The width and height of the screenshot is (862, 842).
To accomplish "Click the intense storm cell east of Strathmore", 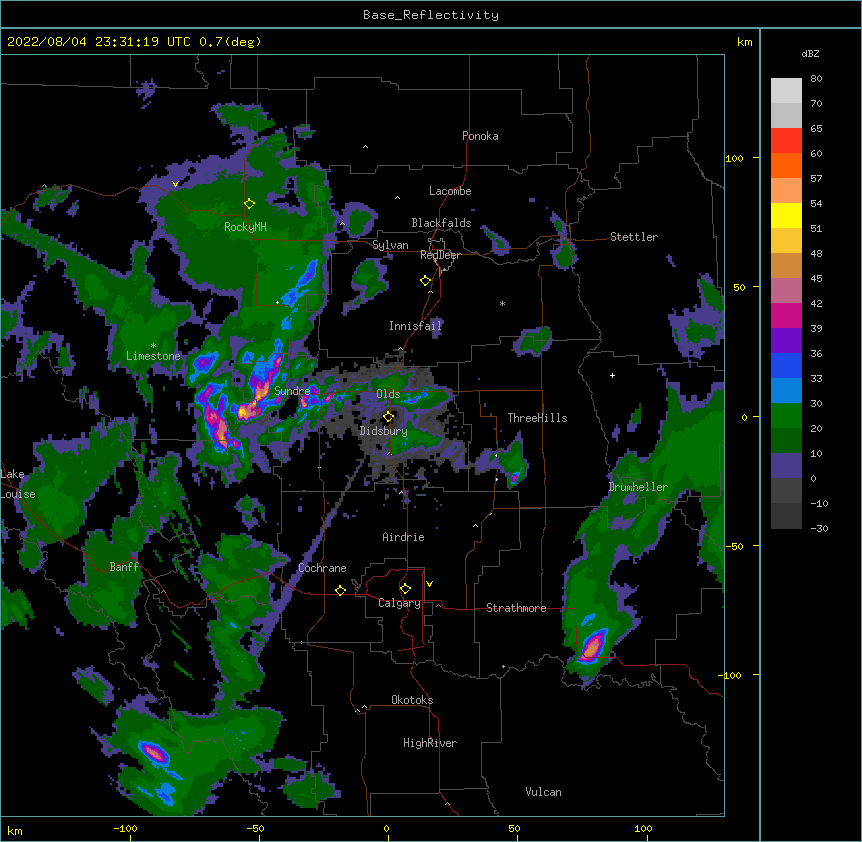I will [x=593, y=646].
